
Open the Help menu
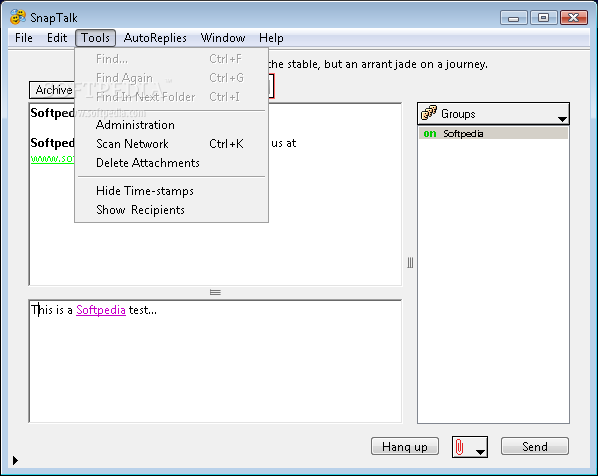271,38
